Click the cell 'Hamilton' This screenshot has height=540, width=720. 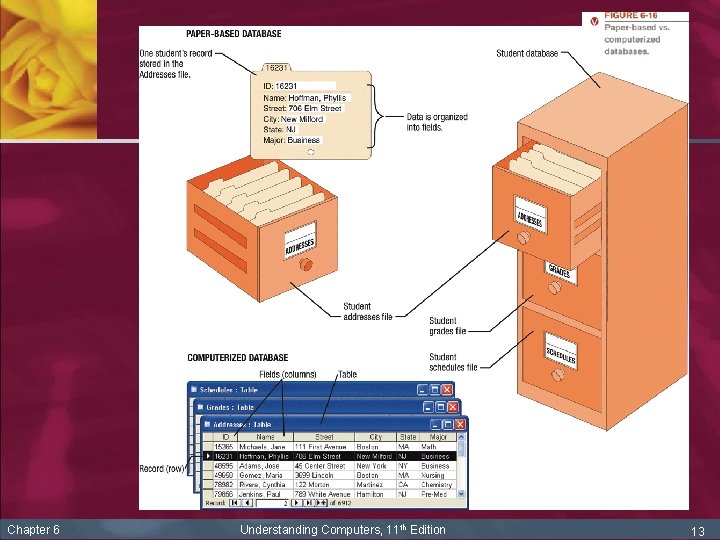tap(376, 494)
